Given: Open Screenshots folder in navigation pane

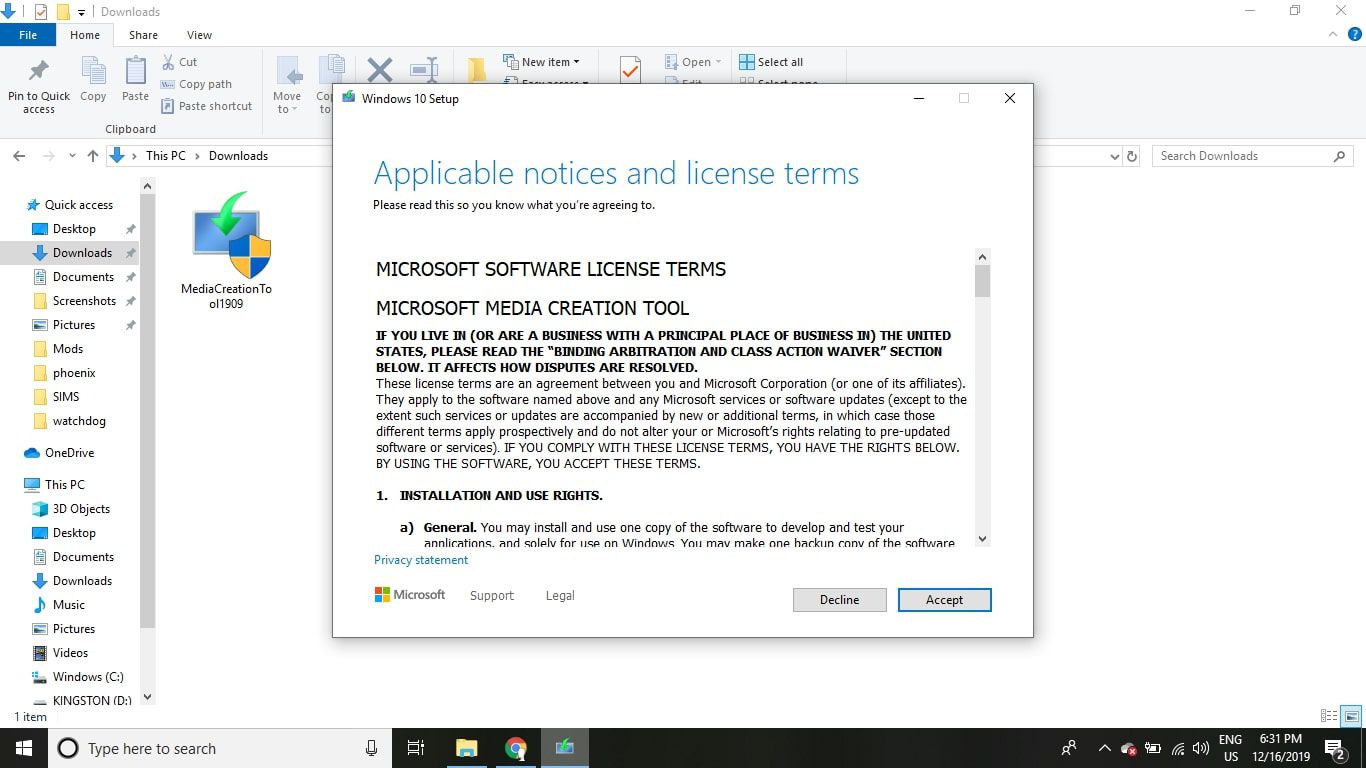Looking at the screenshot, I should click(x=84, y=301).
